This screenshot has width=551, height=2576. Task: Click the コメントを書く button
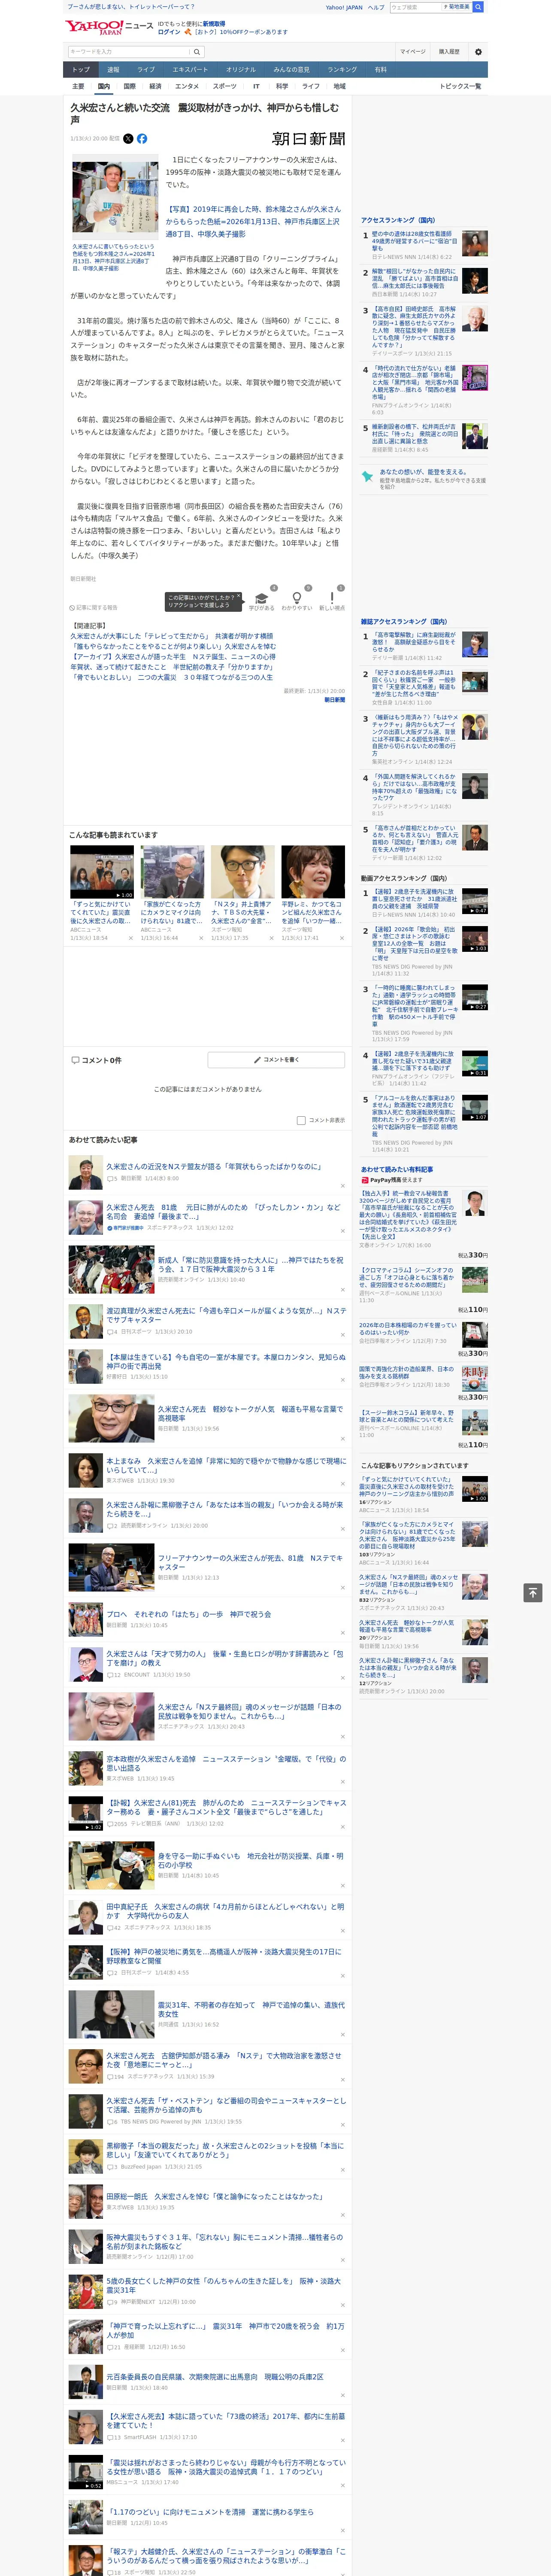276,1059
